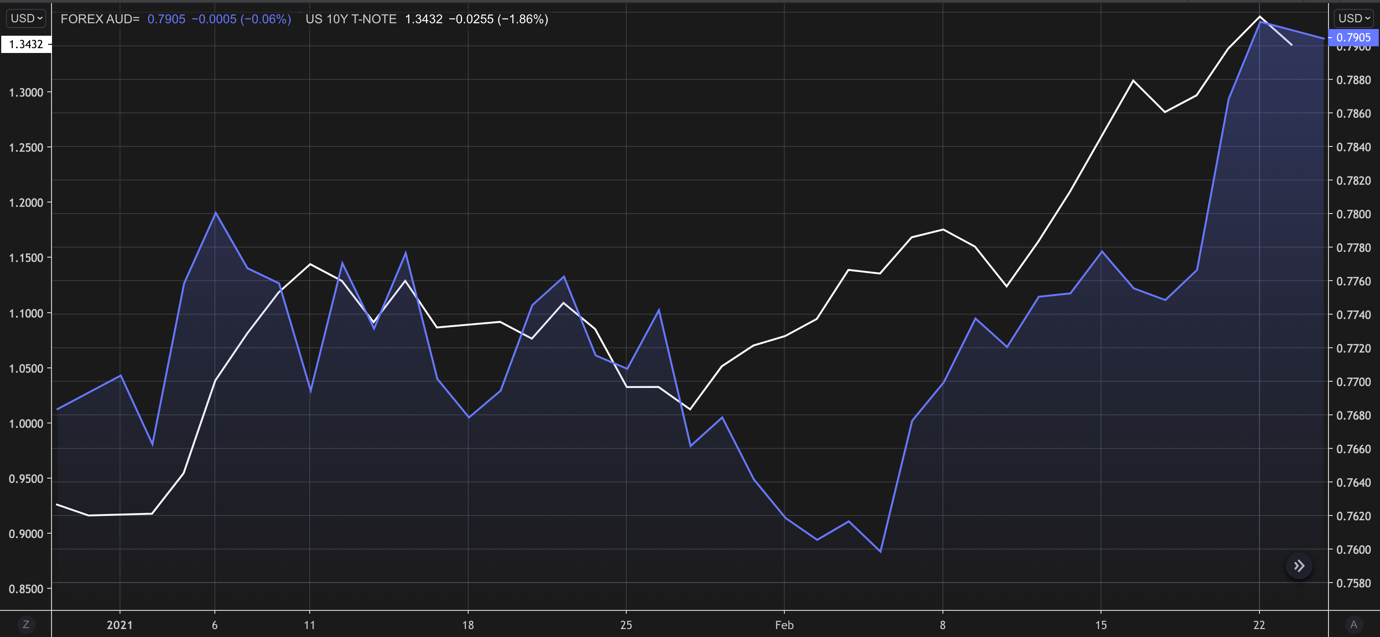Screen dimensions: 1380x637
Task: Click the scroll-to-latest double arrow button
Action: 1299,566
